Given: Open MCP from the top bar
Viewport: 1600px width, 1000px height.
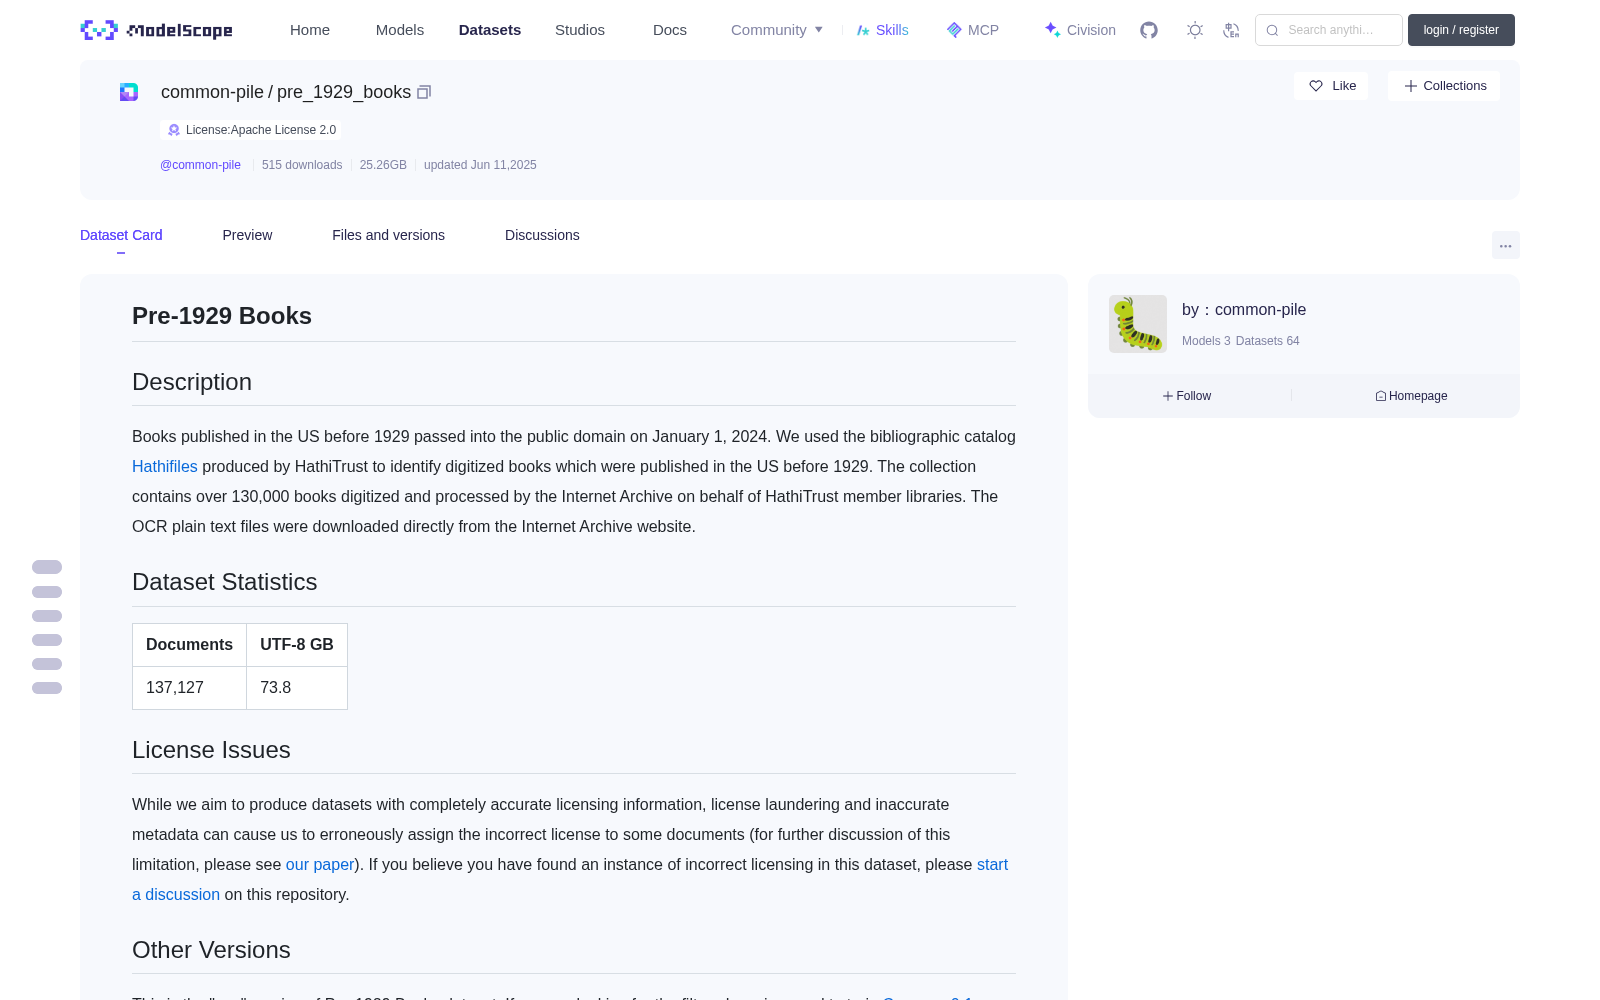Looking at the screenshot, I should point(973,30).
